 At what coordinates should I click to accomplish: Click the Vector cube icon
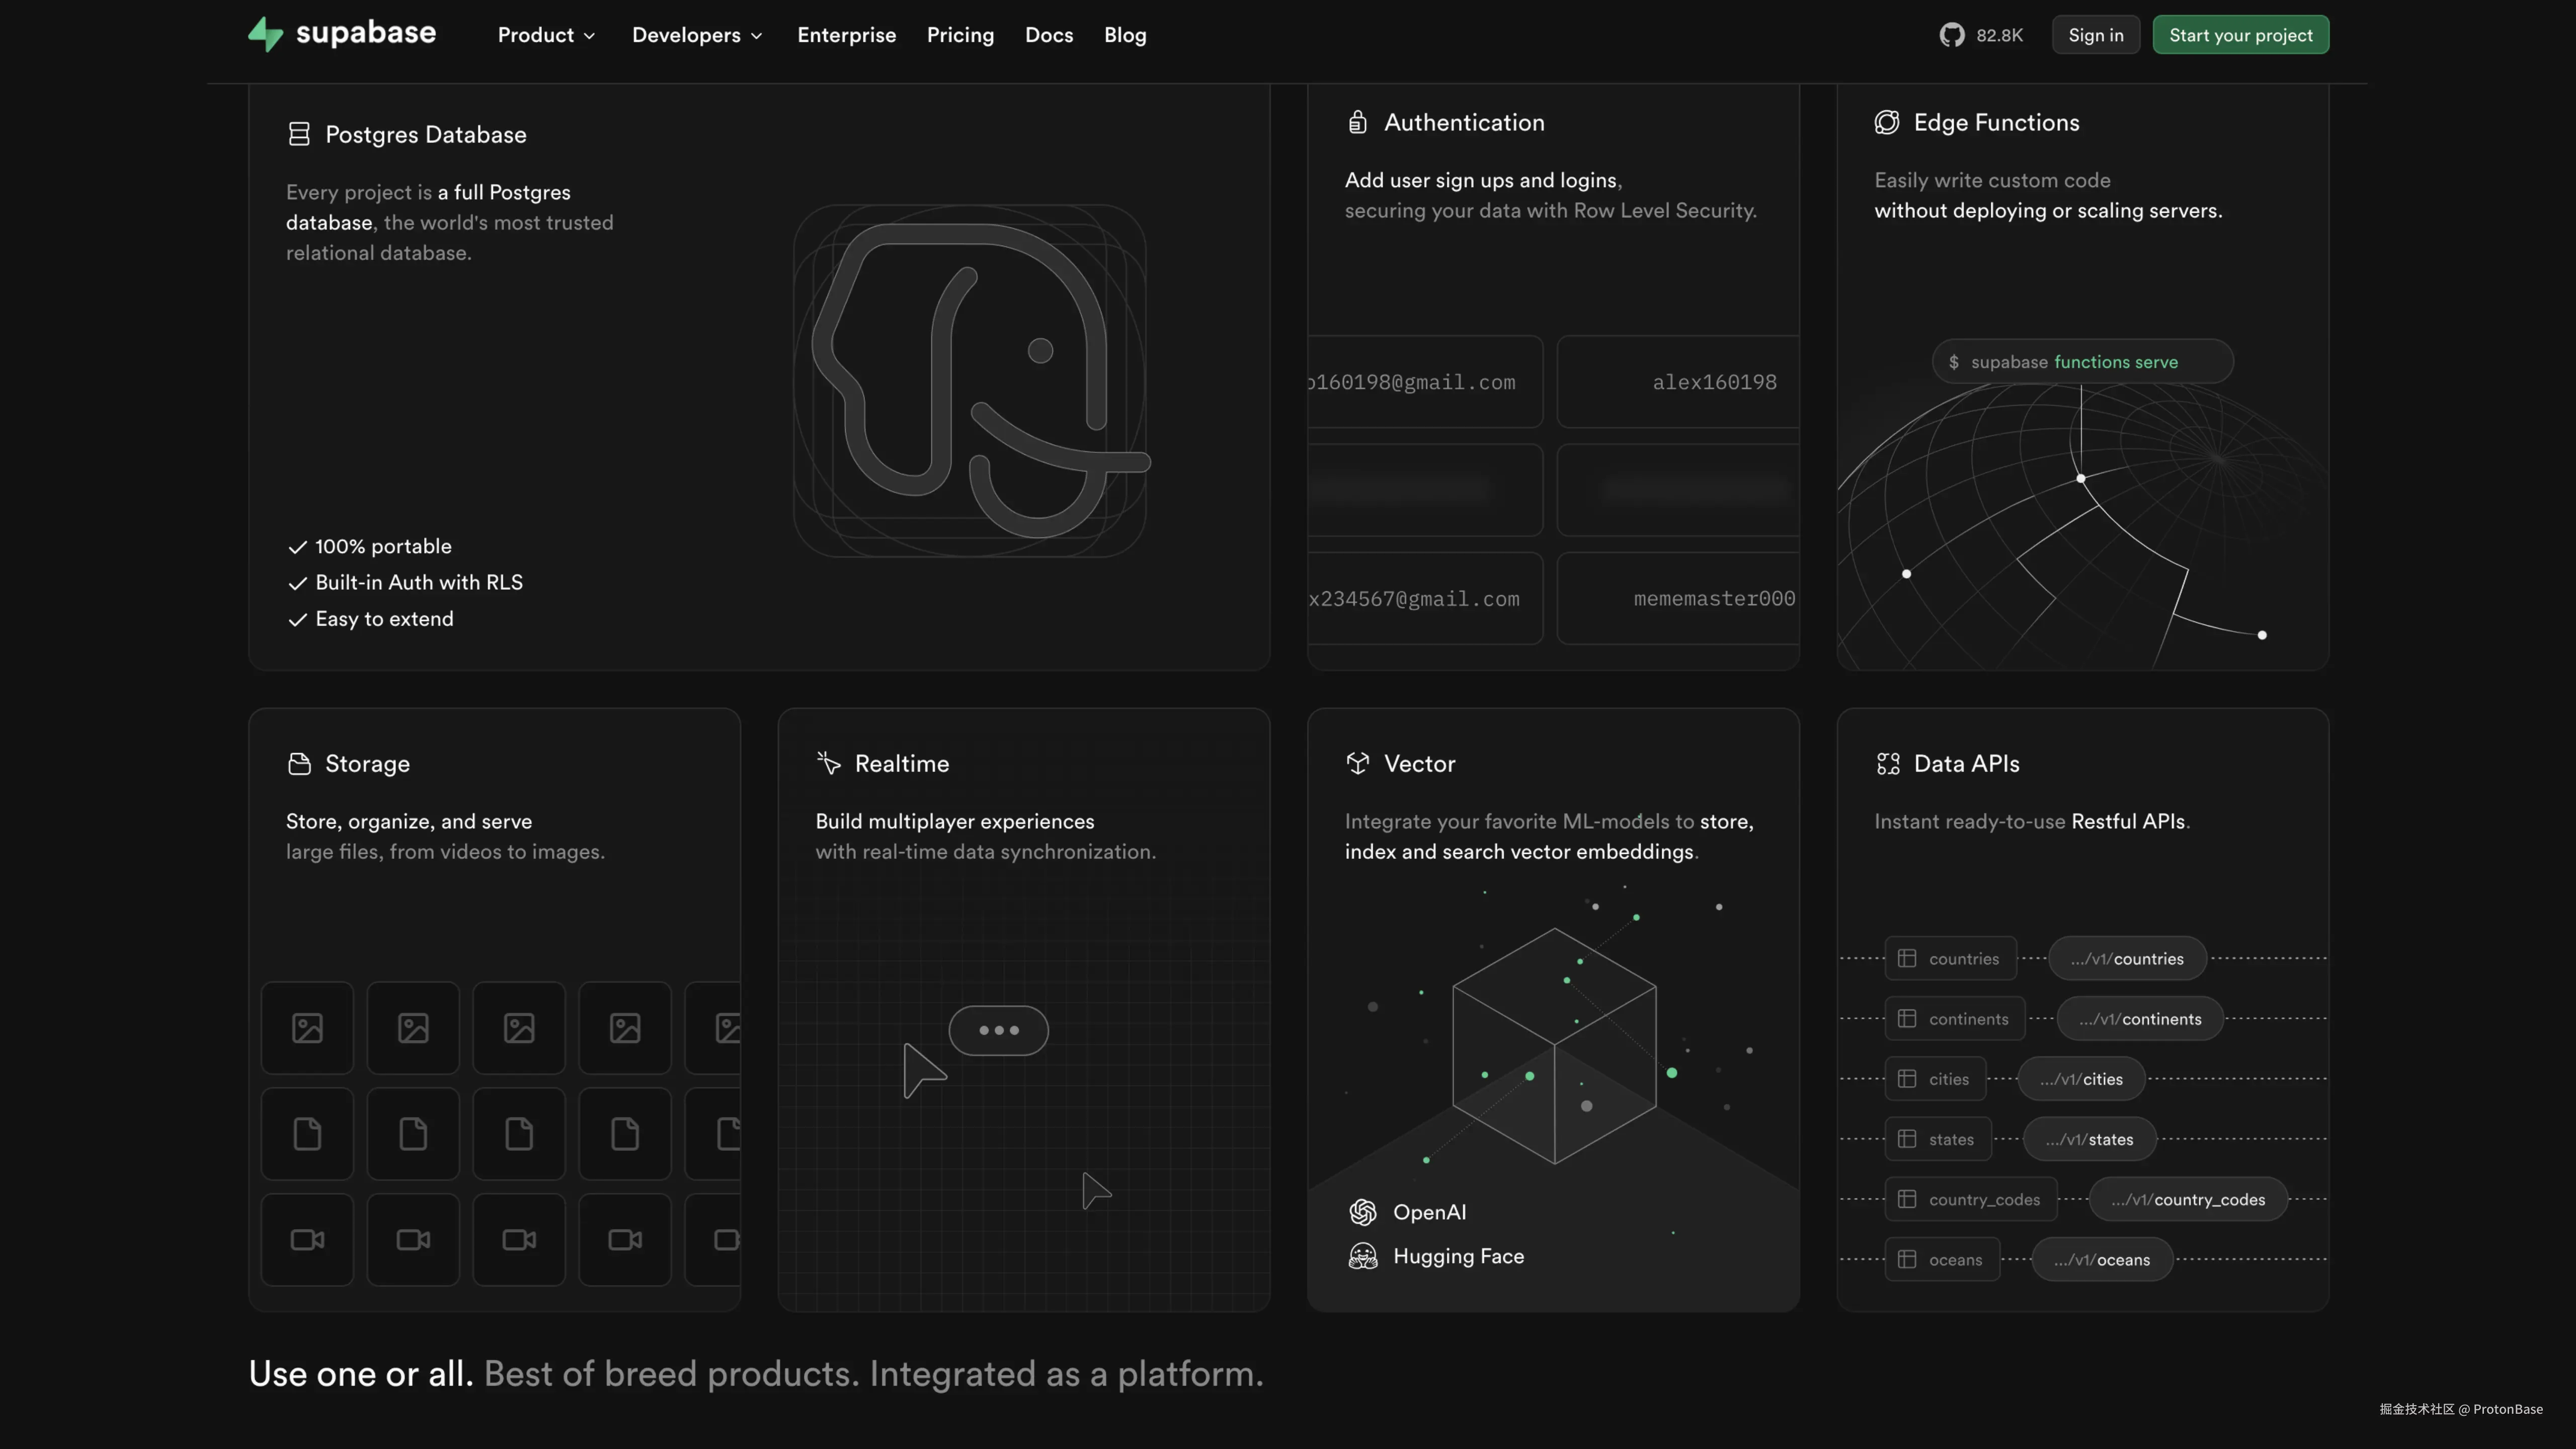pos(1357,763)
